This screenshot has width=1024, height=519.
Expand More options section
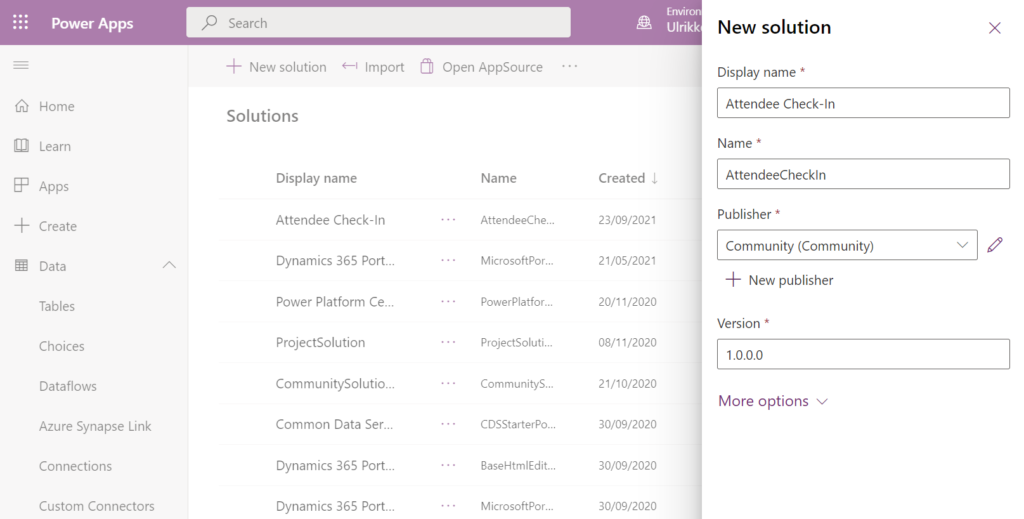click(773, 401)
